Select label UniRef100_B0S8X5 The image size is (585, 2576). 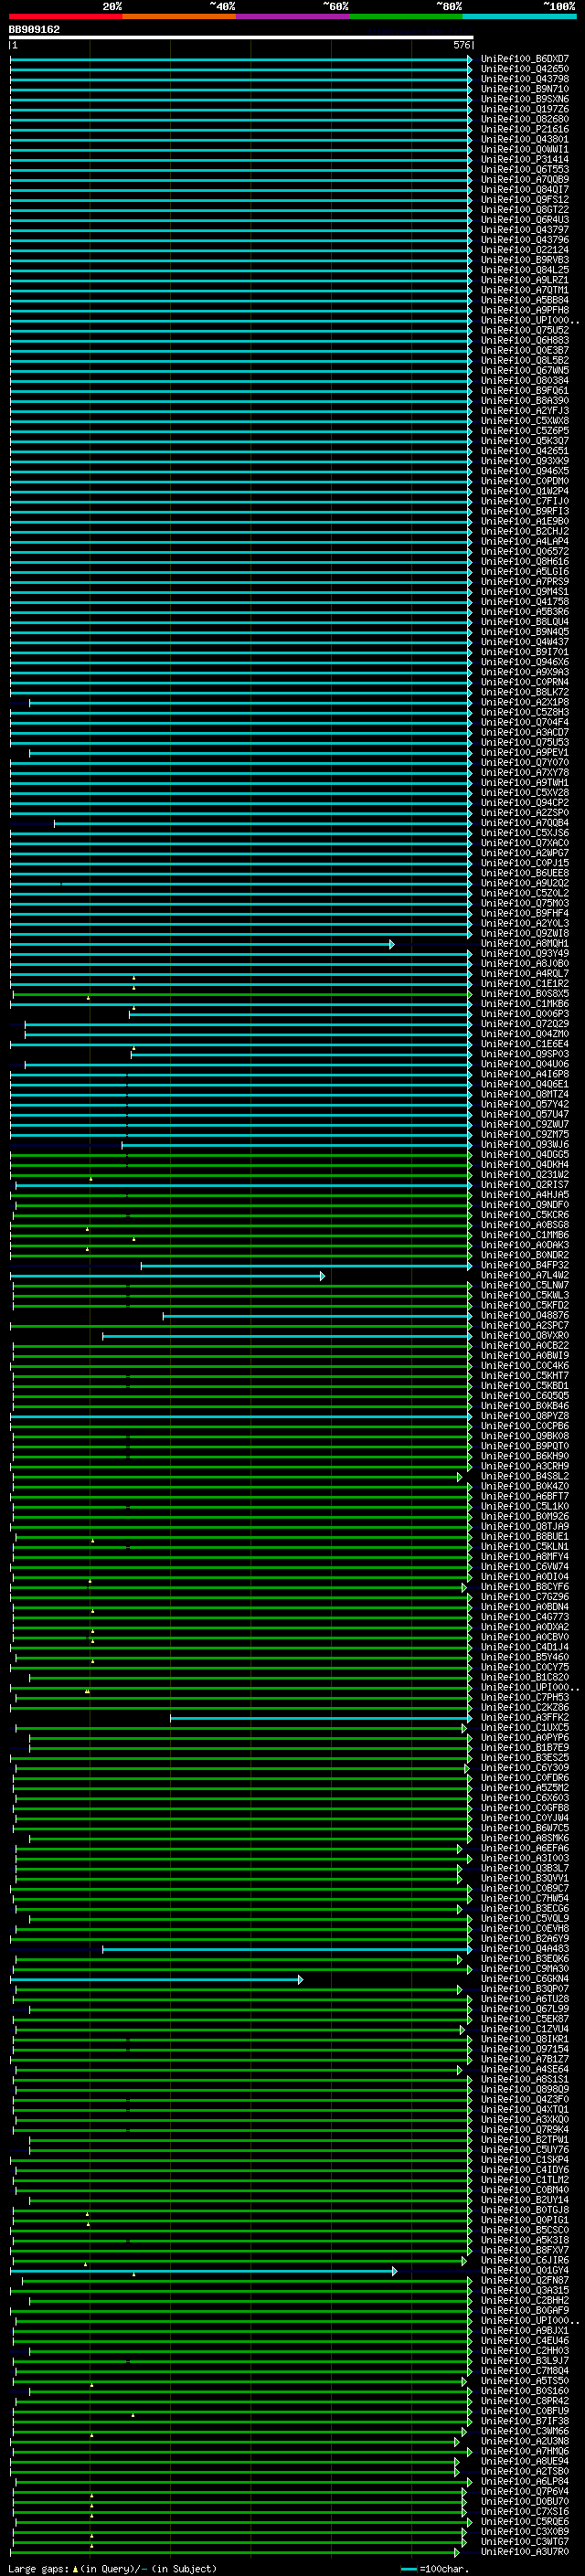click(x=525, y=993)
